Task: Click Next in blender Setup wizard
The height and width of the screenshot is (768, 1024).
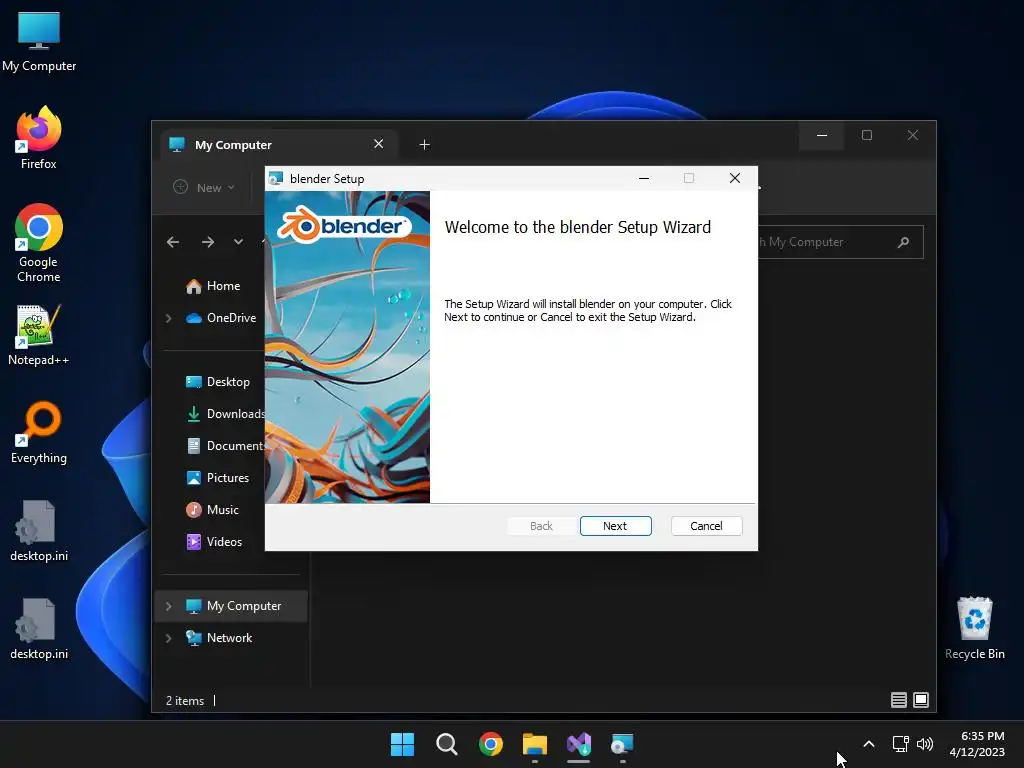Action: pos(615,526)
